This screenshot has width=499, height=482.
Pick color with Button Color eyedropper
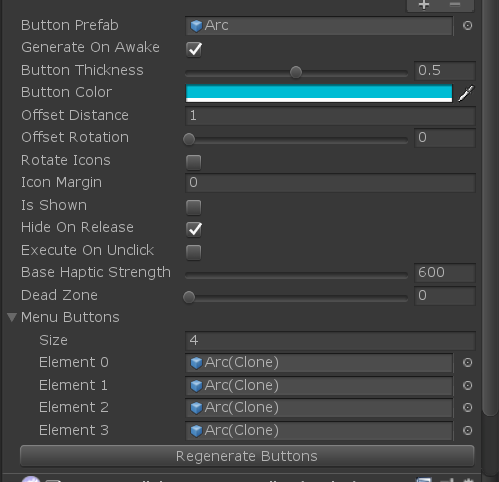[x=466, y=93]
